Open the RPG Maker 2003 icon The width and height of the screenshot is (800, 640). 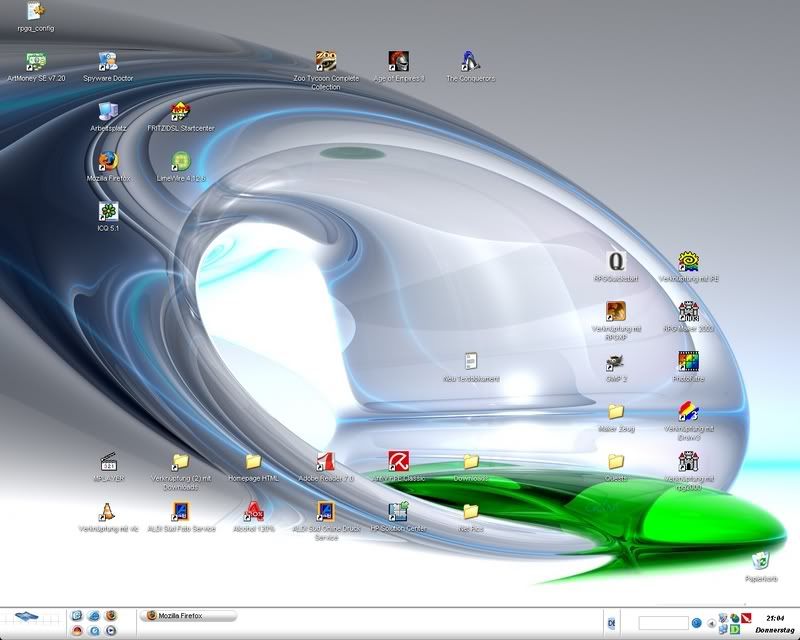coord(688,311)
